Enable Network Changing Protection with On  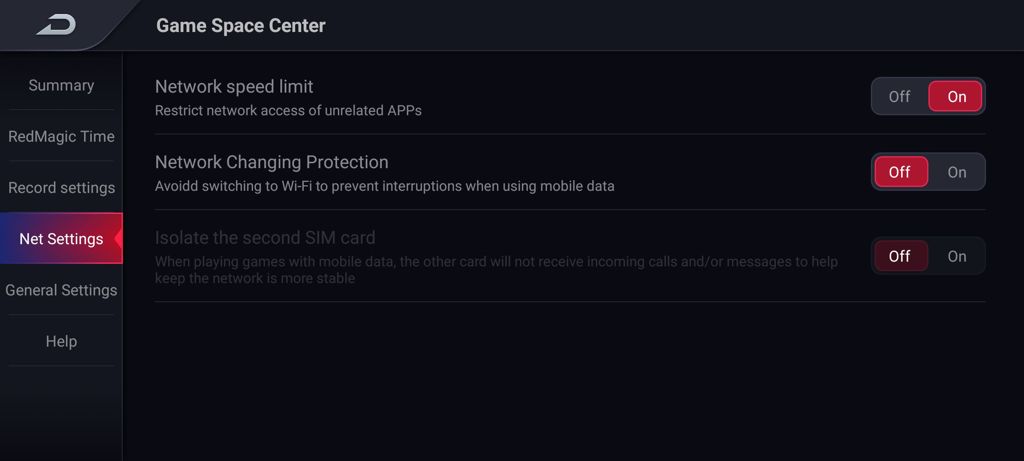click(956, 172)
